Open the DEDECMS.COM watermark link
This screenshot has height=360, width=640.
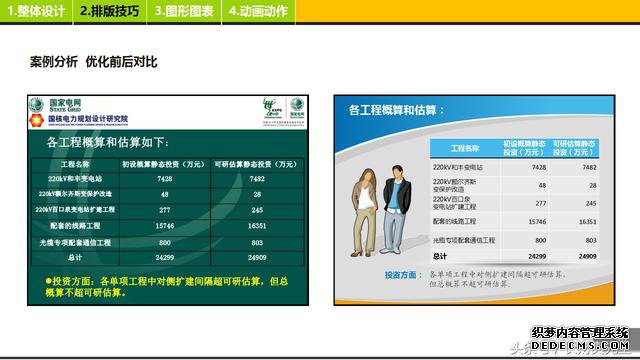click(x=580, y=346)
